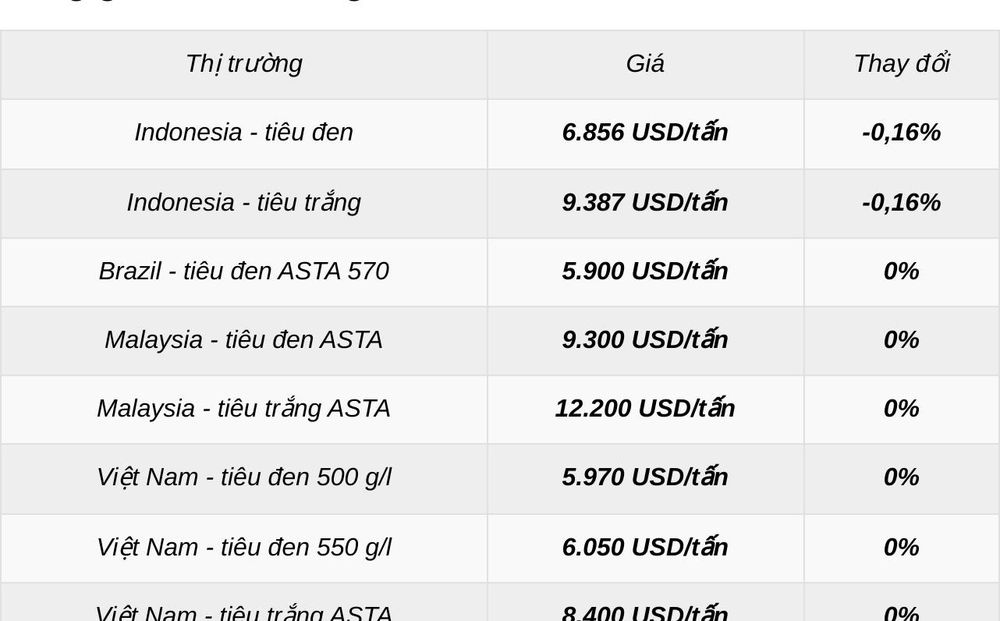Click the price 12.200 USD/tấn

[x=645, y=408]
